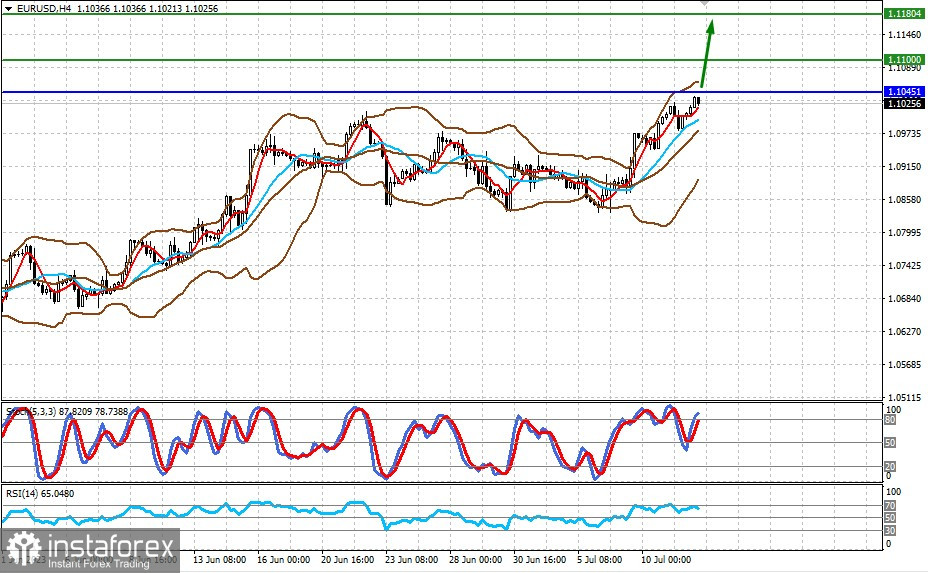Click the 5 Jul 08:00 time label

point(600,559)
